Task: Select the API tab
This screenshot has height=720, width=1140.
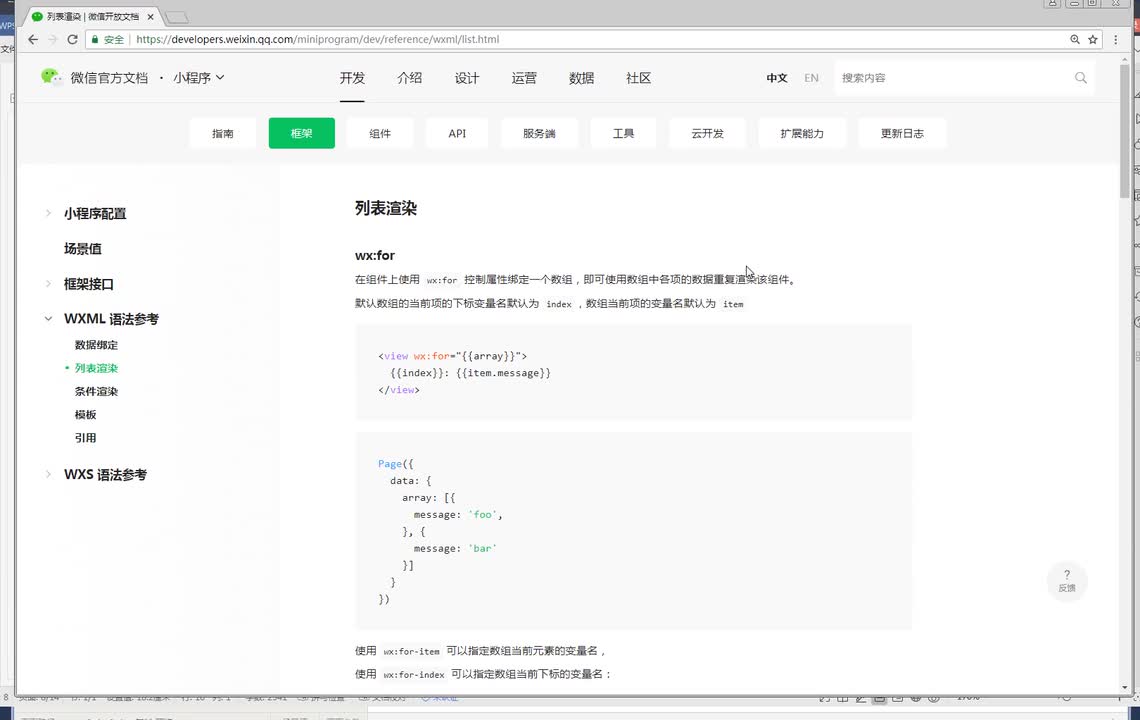Action: click(x=457, y=133)
